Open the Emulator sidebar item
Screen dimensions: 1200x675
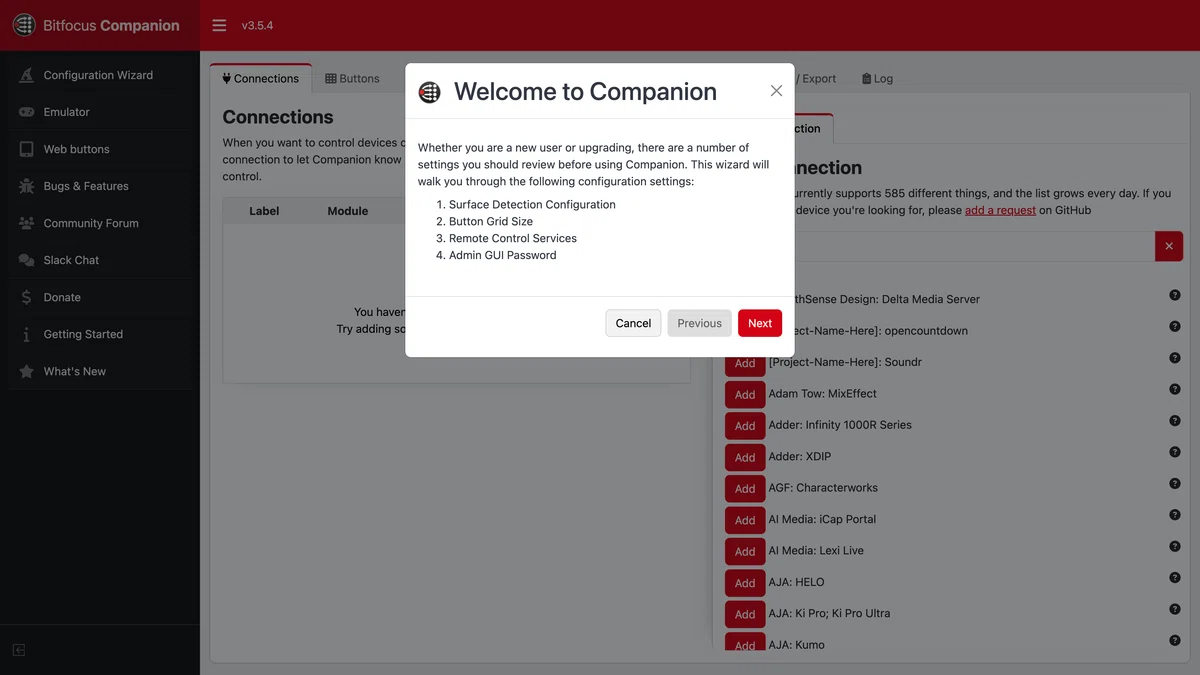point(100,112)
